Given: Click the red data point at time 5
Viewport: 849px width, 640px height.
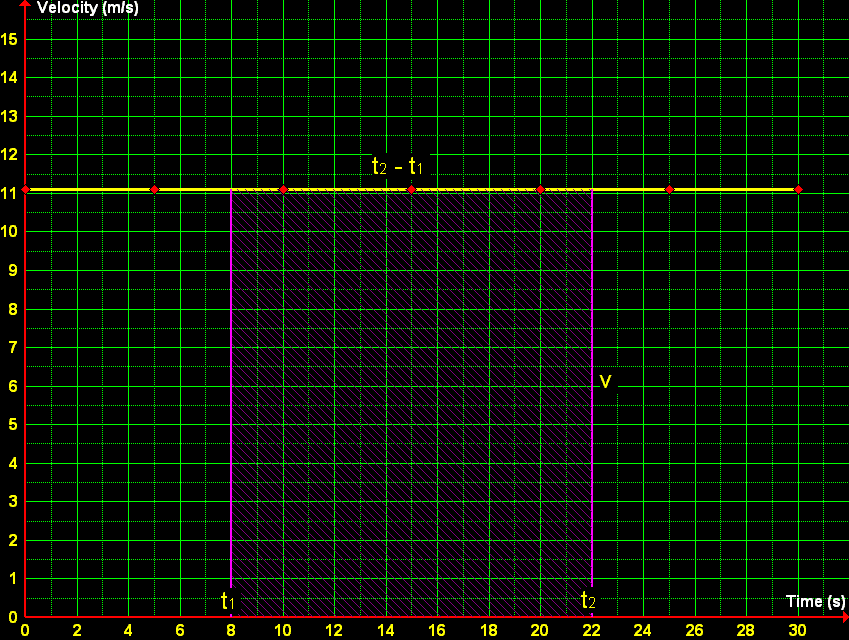Looking at the screenshot, I should coord(152,188).
